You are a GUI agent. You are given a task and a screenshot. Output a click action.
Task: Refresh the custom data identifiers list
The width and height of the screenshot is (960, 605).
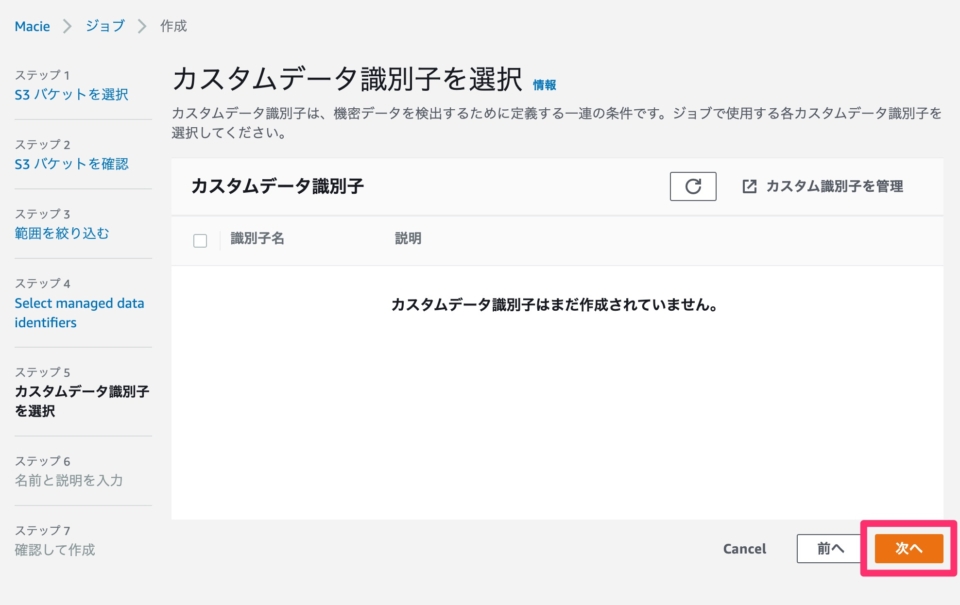point(692,186)
